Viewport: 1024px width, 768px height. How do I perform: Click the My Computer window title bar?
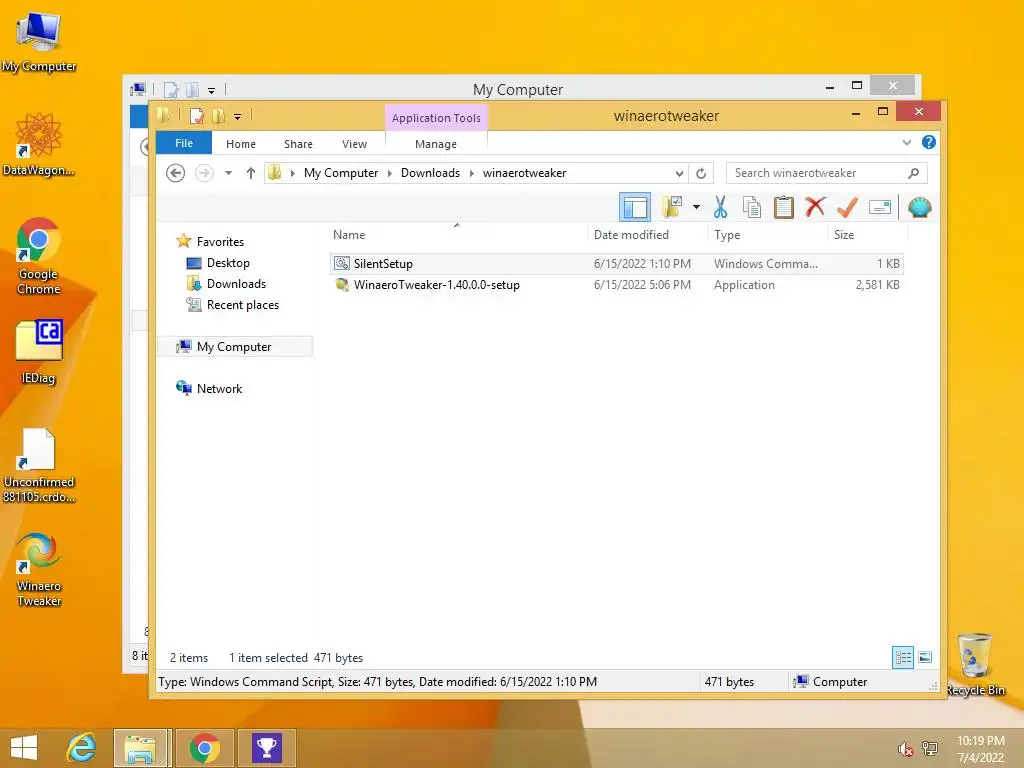click(517, 89)
